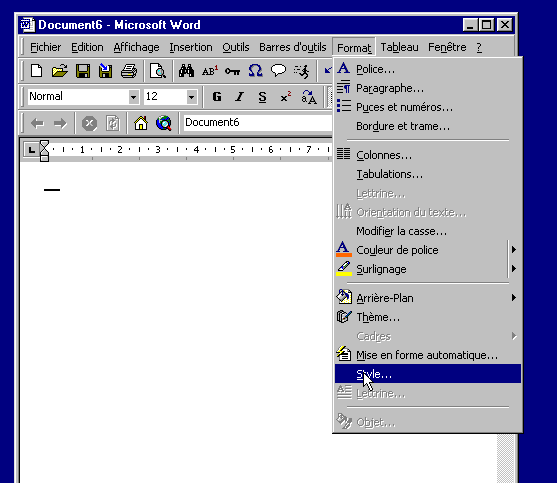The width and height of the screenshot is (557, 483).
Task: Click the change case aA icon
Action: [309, 97]
